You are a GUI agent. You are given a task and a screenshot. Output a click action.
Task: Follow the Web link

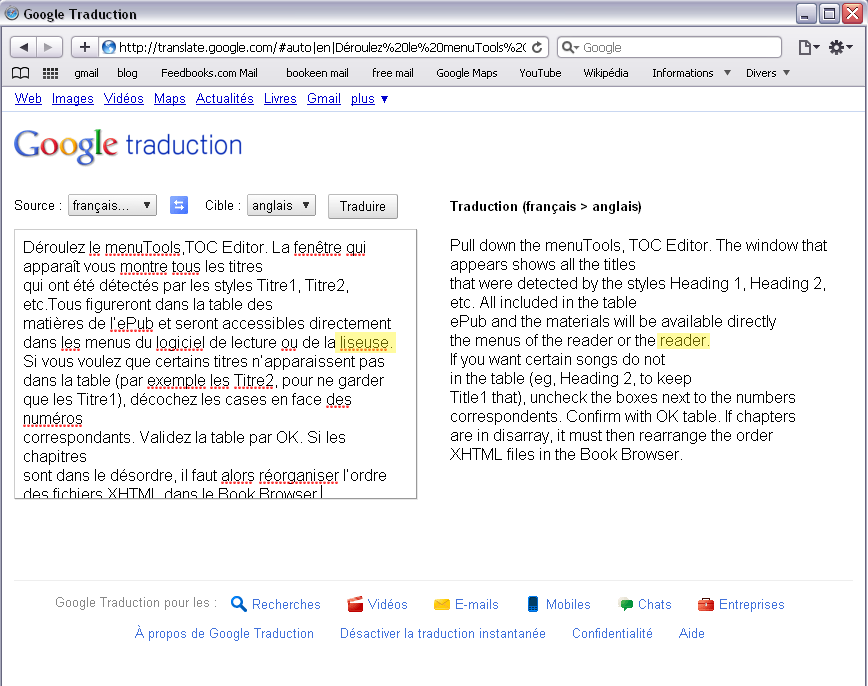tap(28, 99)
